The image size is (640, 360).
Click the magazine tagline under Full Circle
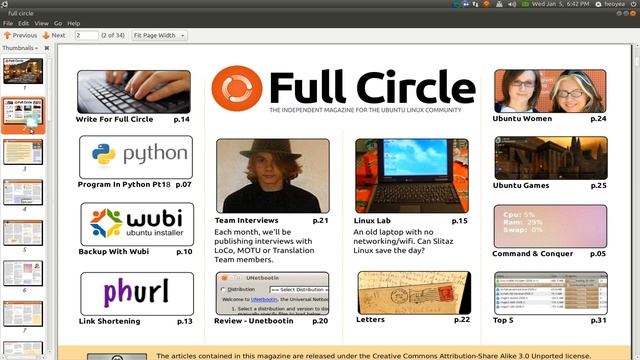click(x=365, y=110)
